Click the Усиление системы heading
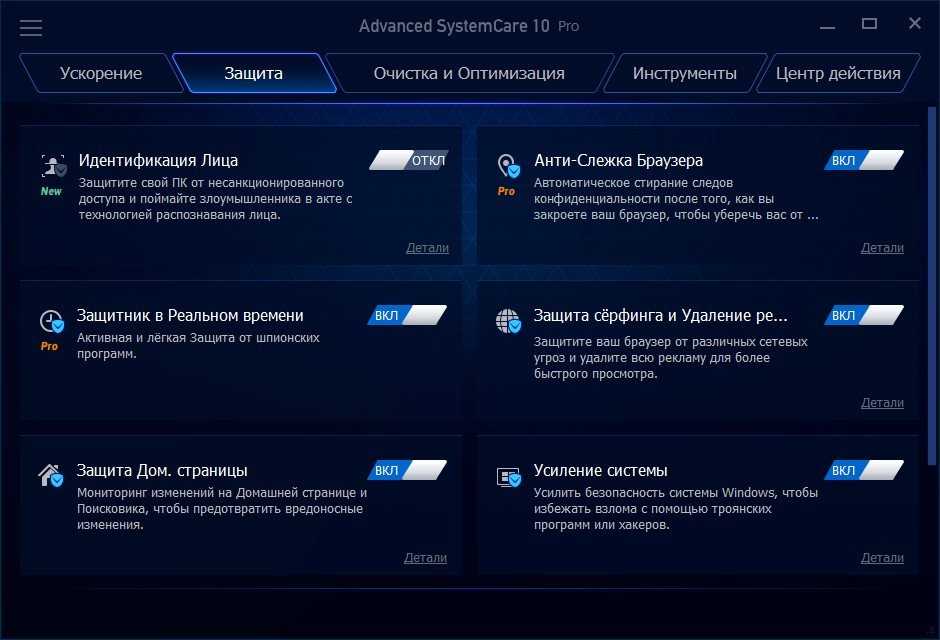 click(601, 470)
